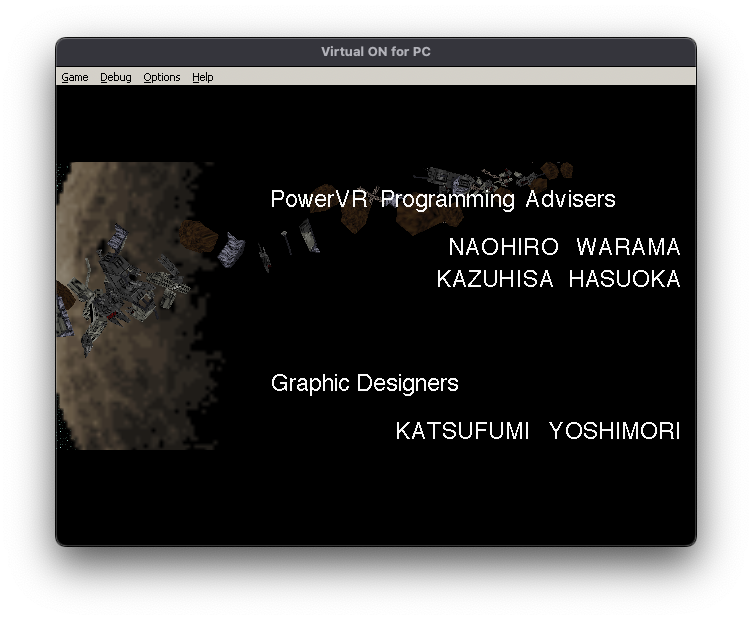The height and width of the screenshot is (620, 752).
Task: Open the Debug menu
Action: (x=116, y=77)
